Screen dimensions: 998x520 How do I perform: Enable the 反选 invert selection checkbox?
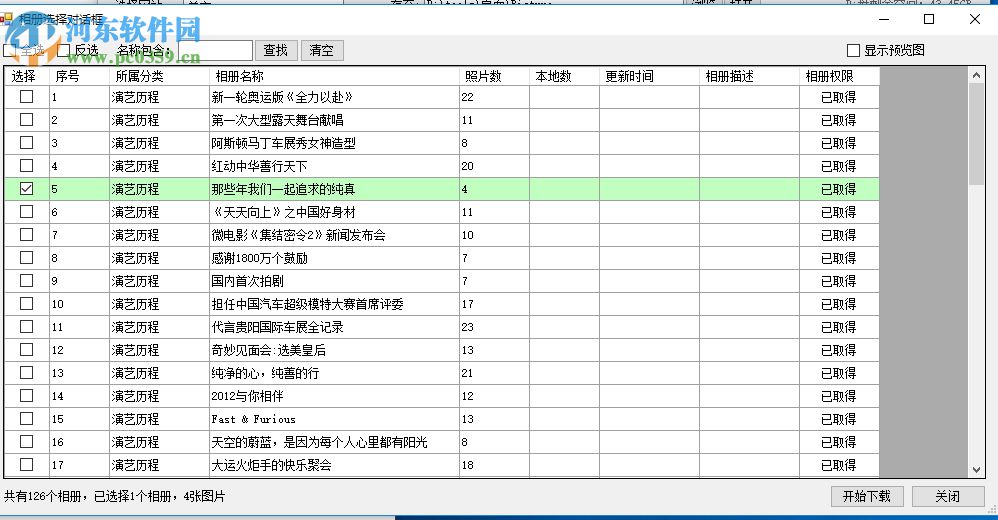pos(64,50)
